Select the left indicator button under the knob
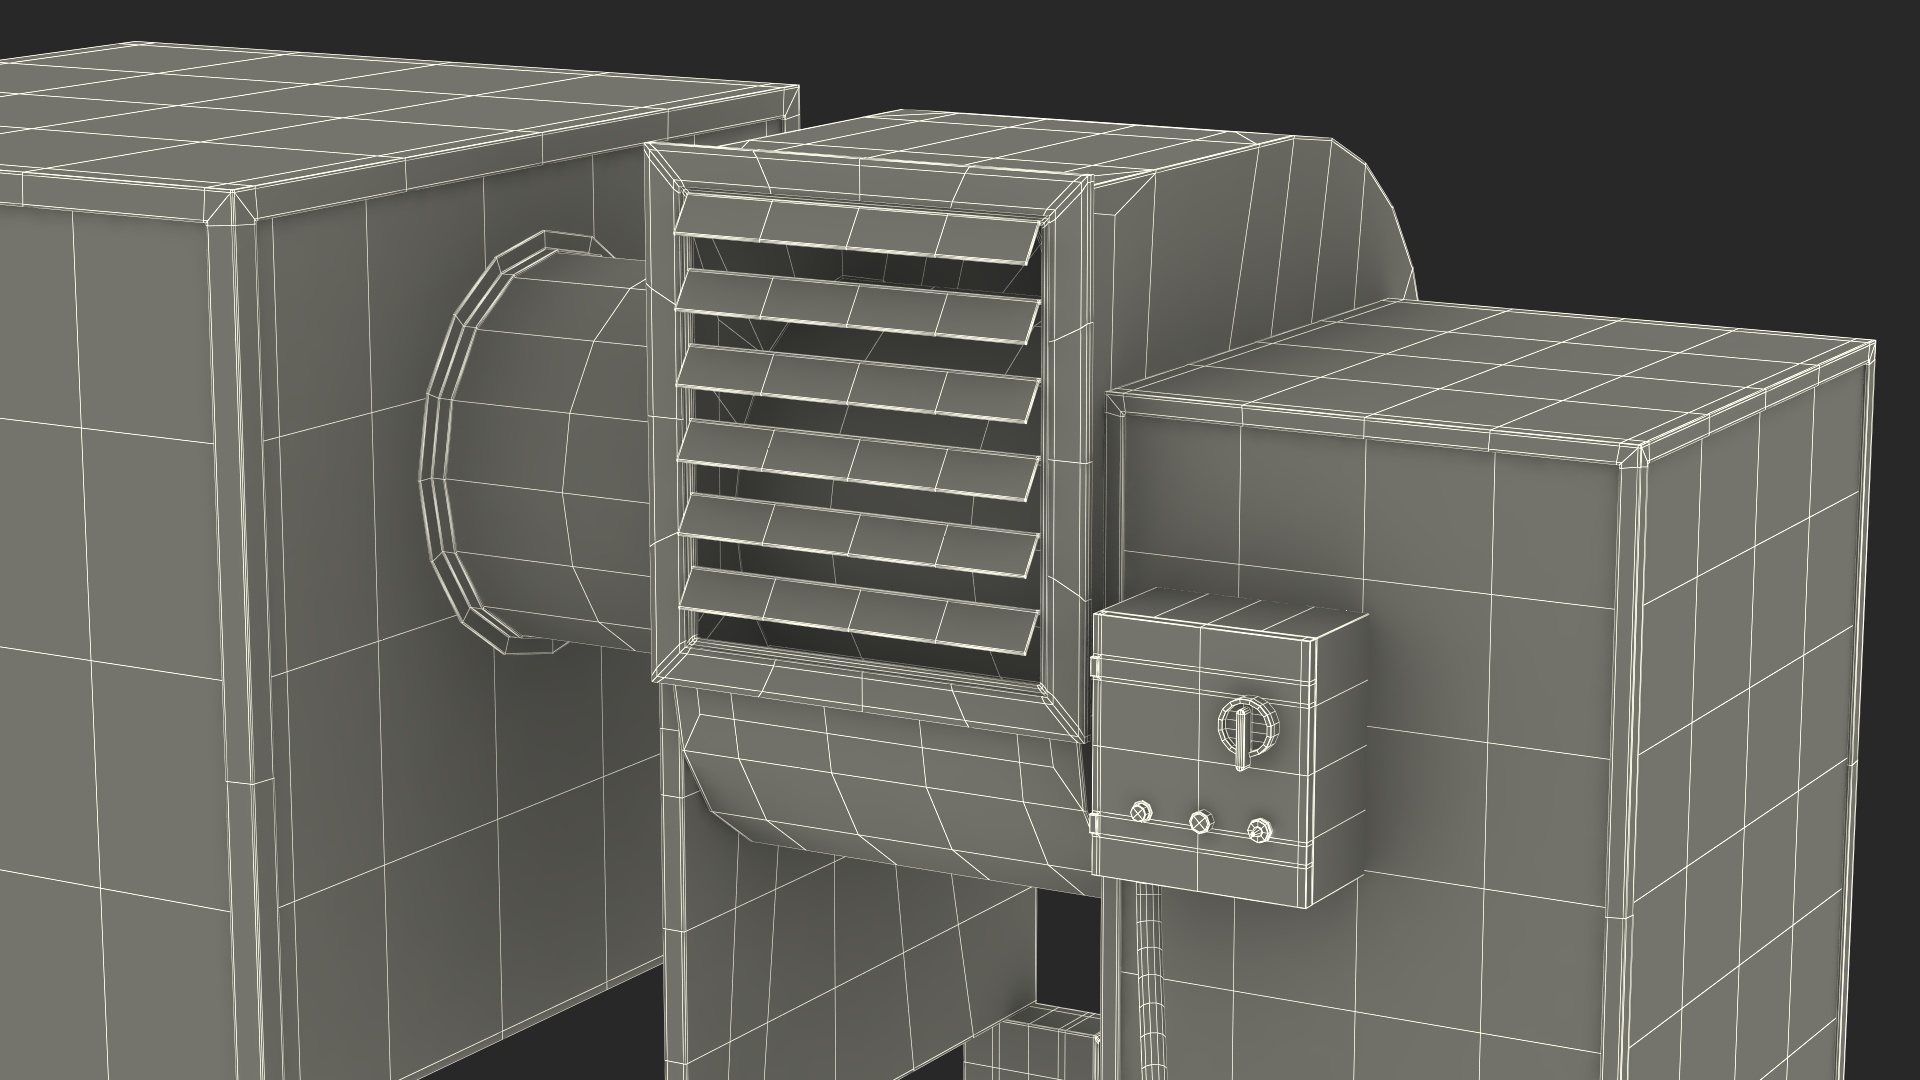The width and height of the screenshot is (1920, 1080). (1139, 811)
